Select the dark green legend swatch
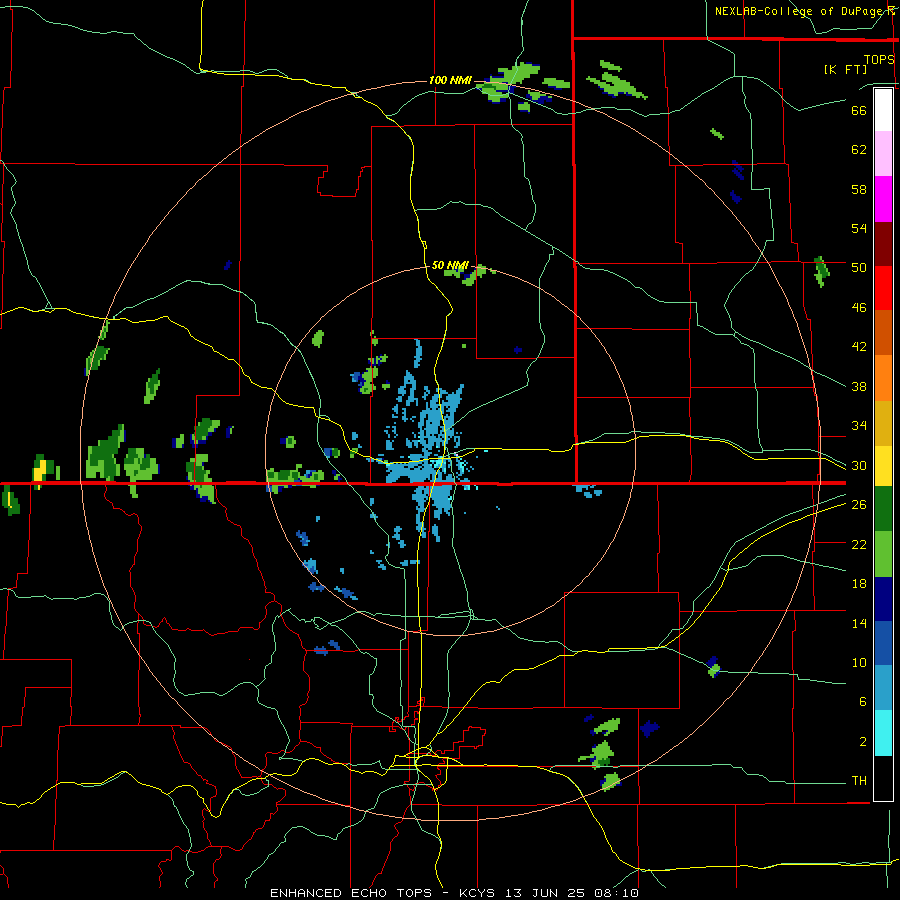Viewport: 900px width, 900px height. 883,509
